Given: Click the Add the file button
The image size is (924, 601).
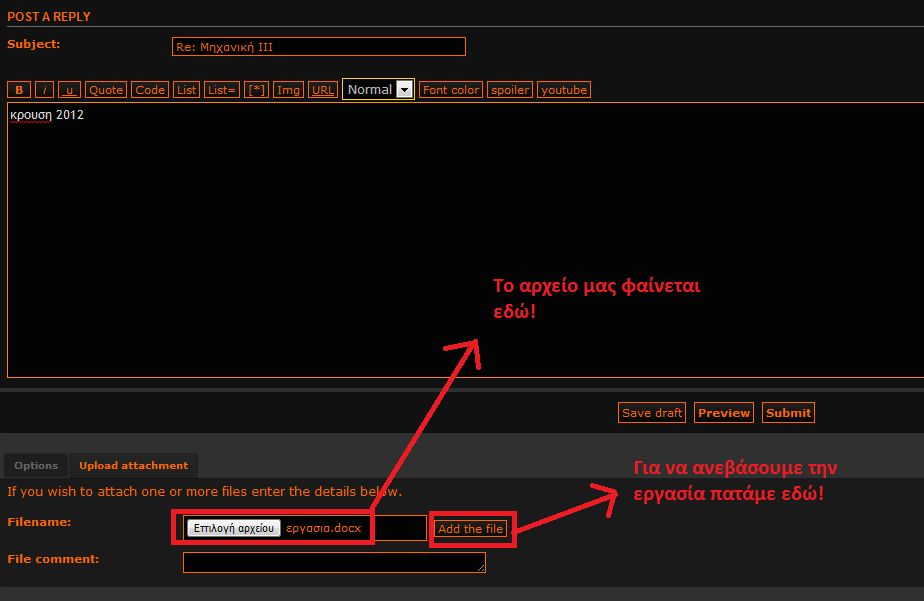Looking at the screenshot, I should coord(471,529).
